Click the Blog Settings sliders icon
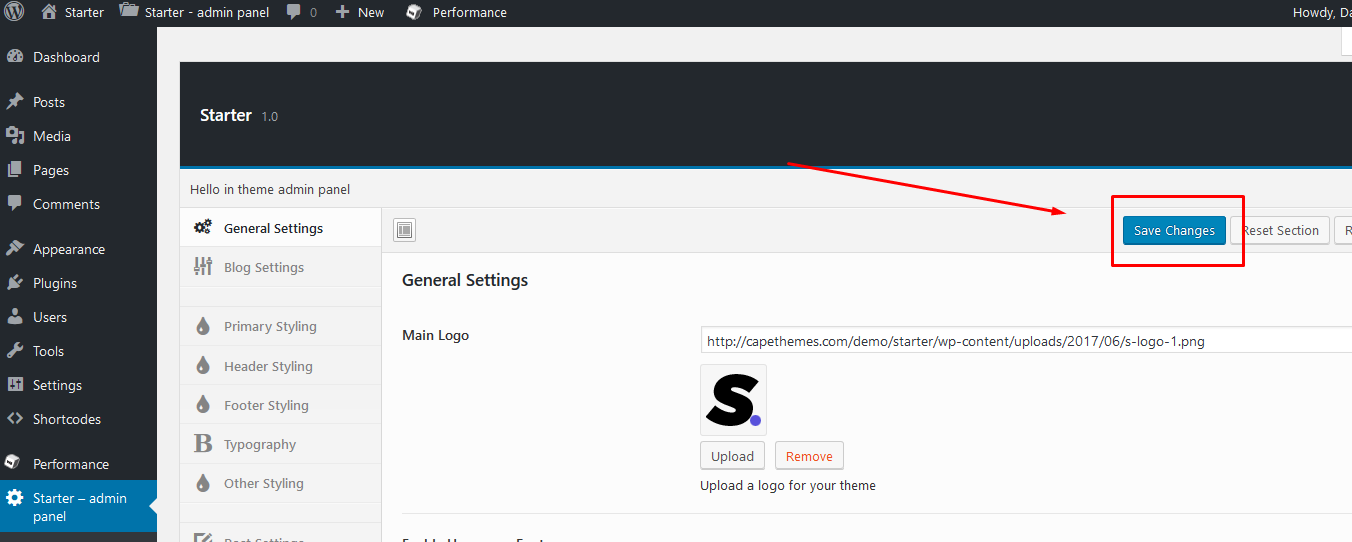 203,266
